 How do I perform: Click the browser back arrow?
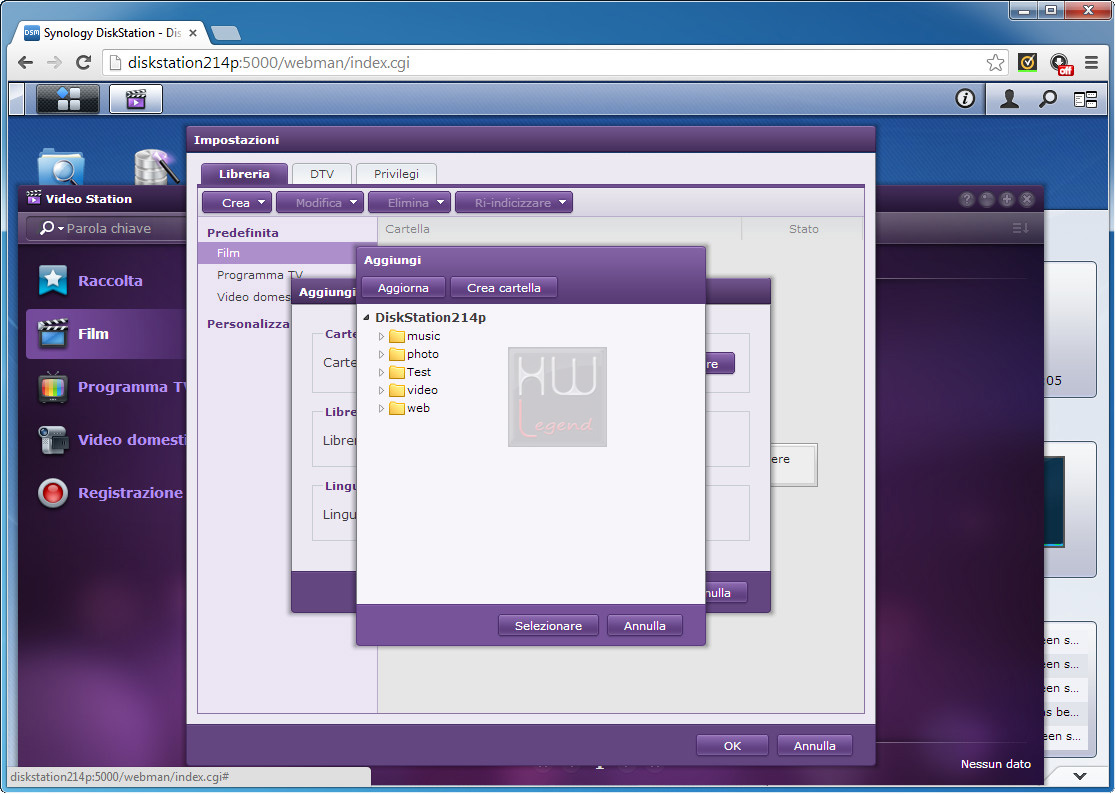pyautogui.click(x=26, y=63)
